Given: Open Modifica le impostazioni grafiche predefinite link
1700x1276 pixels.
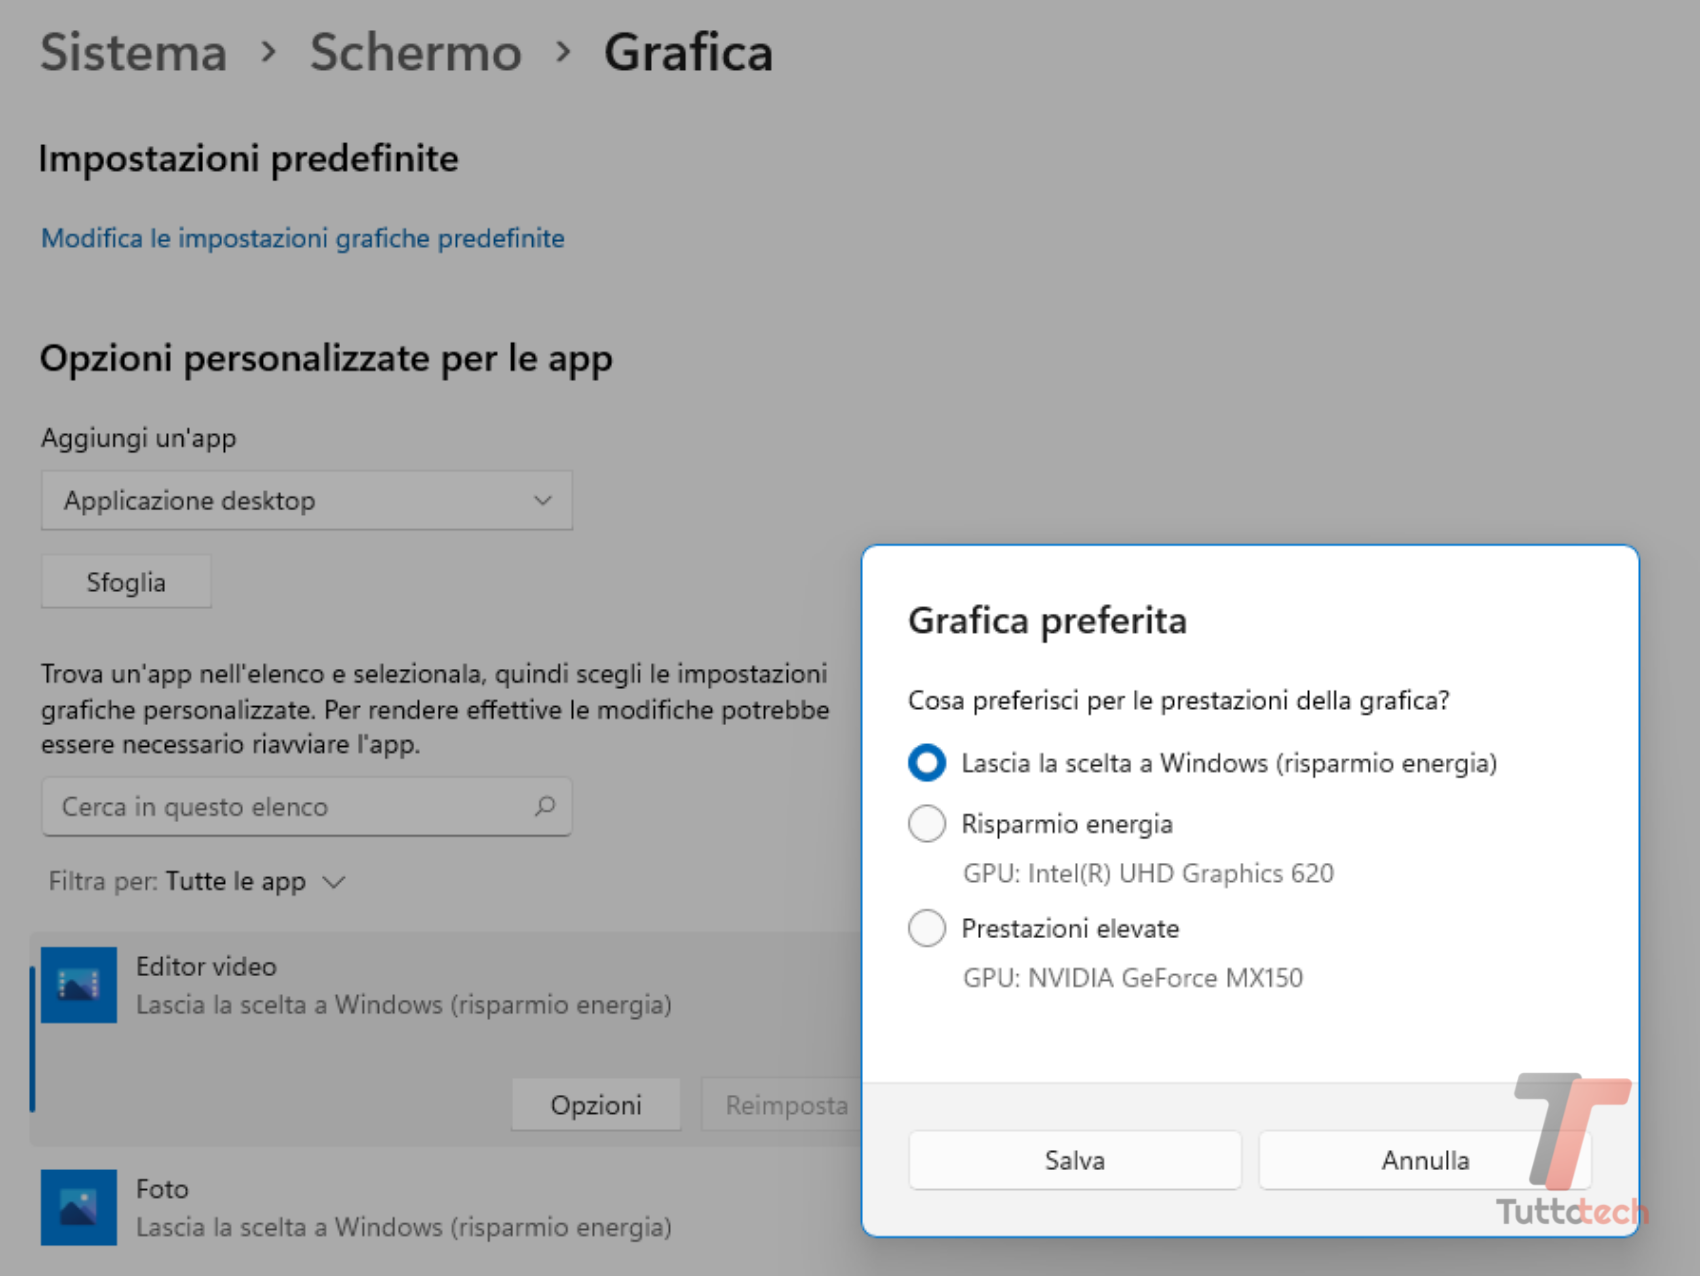Looking at the screenshot, I should 302,238.
